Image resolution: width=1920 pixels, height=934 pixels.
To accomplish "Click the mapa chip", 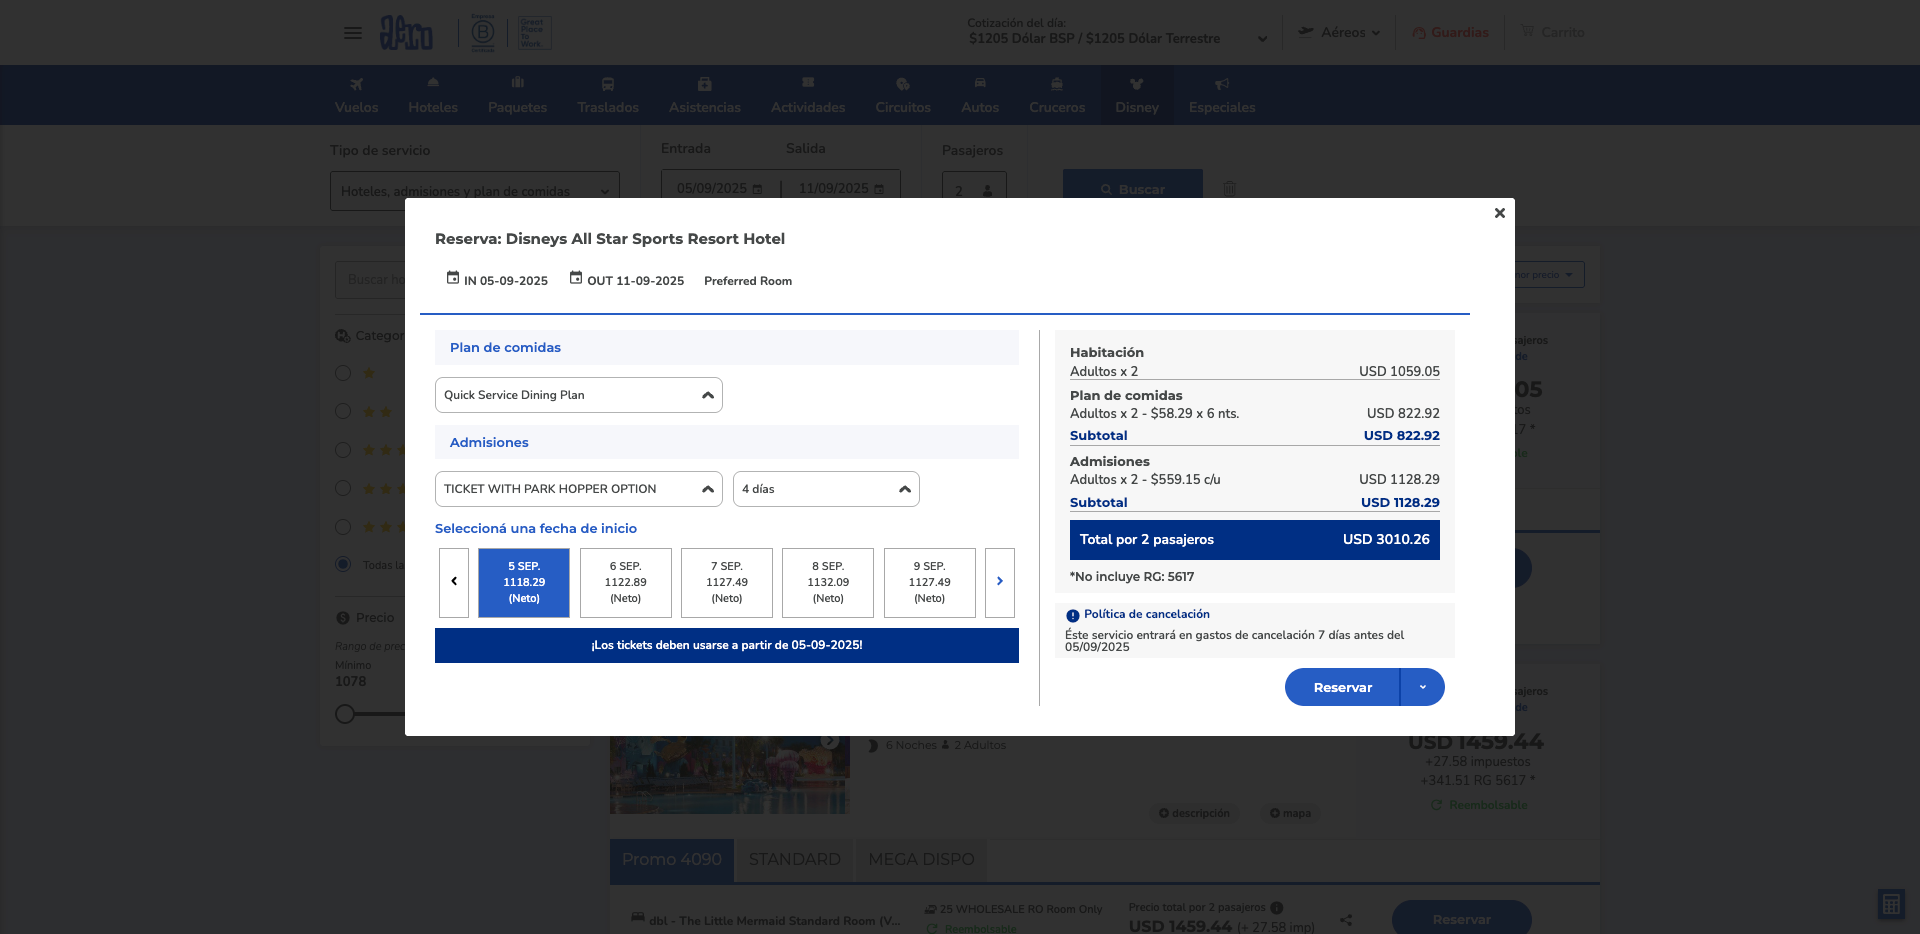I will (1290, 813).
